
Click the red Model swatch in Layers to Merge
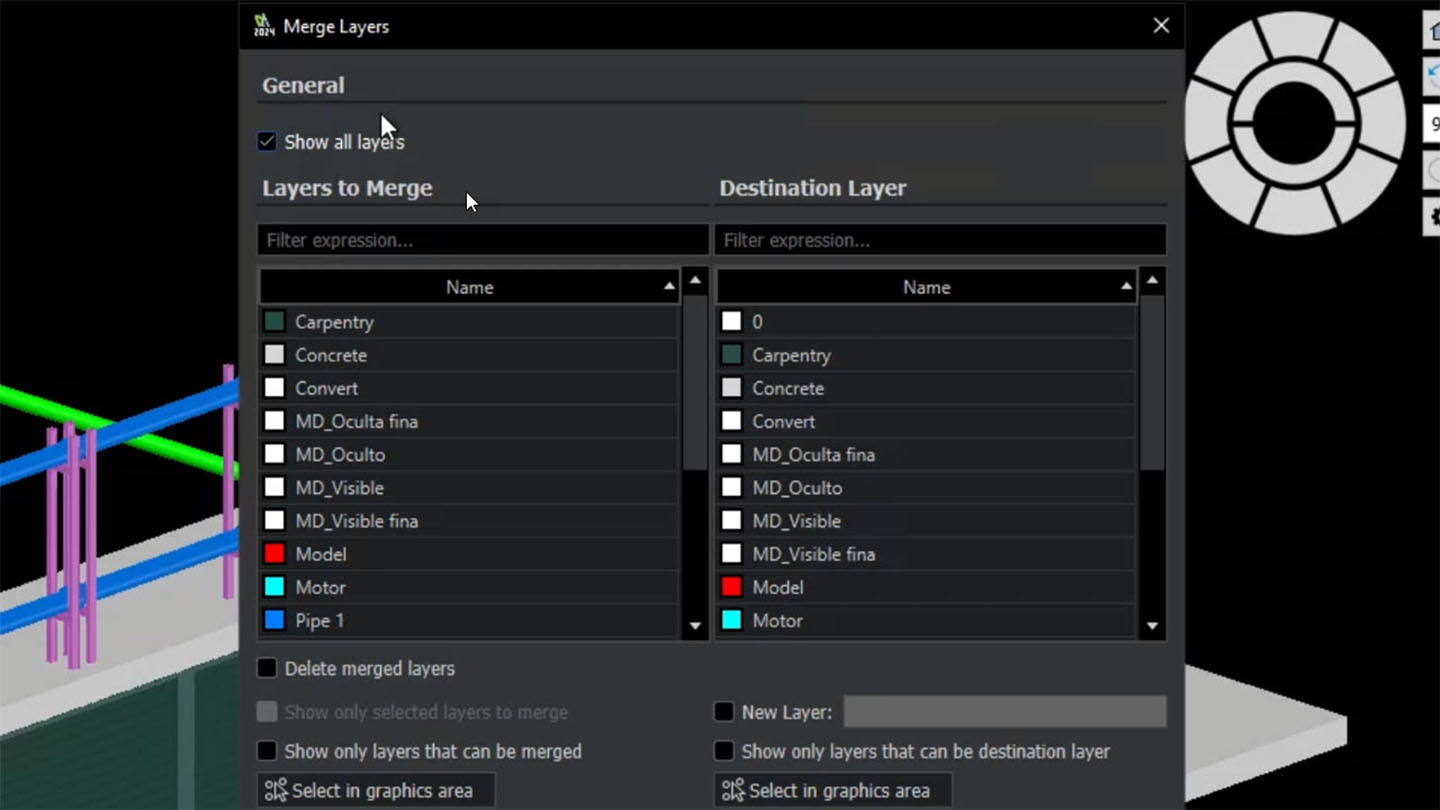[274, 554]
